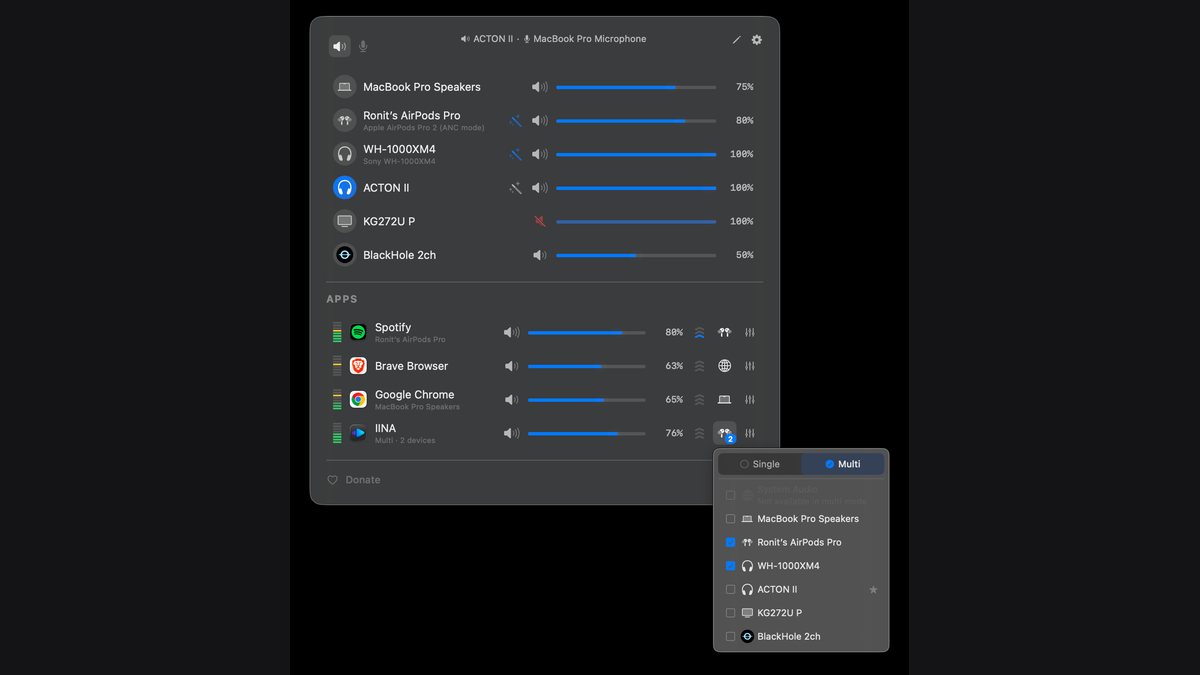Click the highlighted ACTON II headphone icon

345,188
